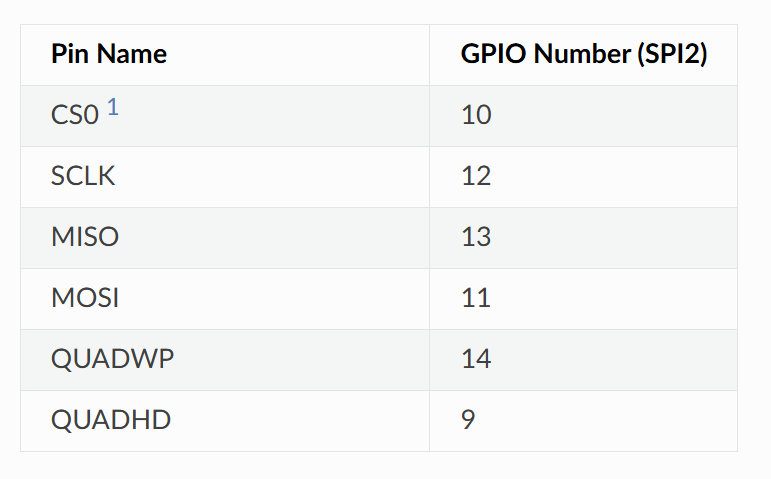
Task: Click the GPIO Number (SPI2) column header
Action: tap(584, 55)
